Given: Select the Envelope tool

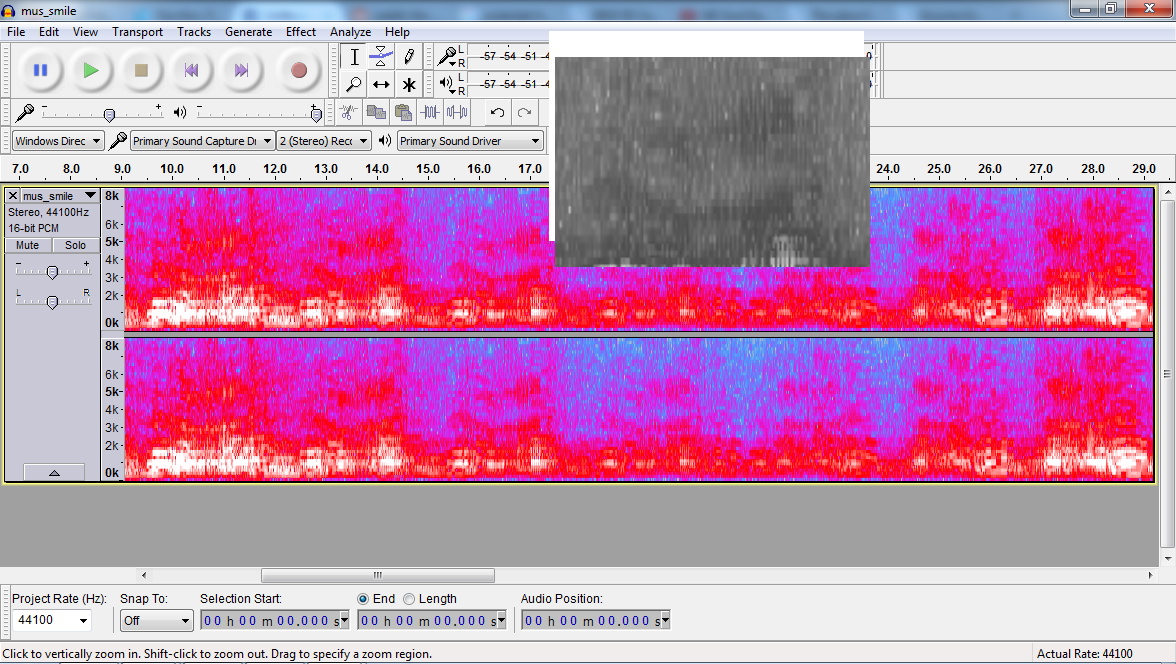Looking at the screenshot, I should click(381, 57).
